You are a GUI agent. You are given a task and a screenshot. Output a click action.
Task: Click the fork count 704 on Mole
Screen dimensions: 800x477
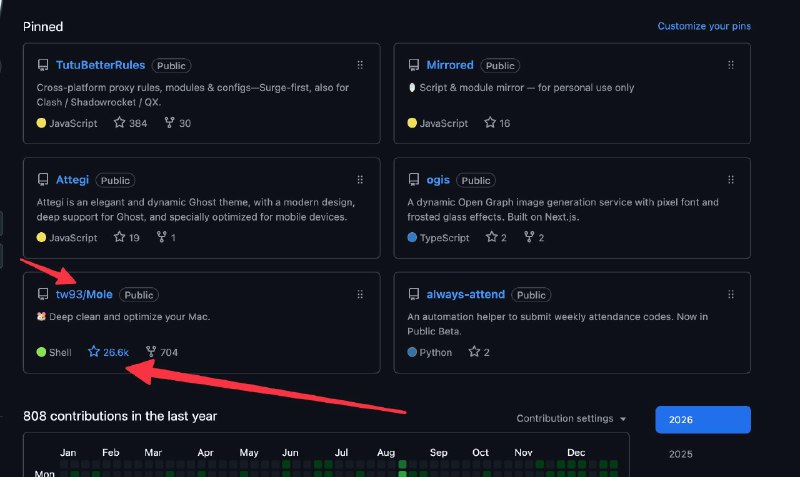click(170, 352)
